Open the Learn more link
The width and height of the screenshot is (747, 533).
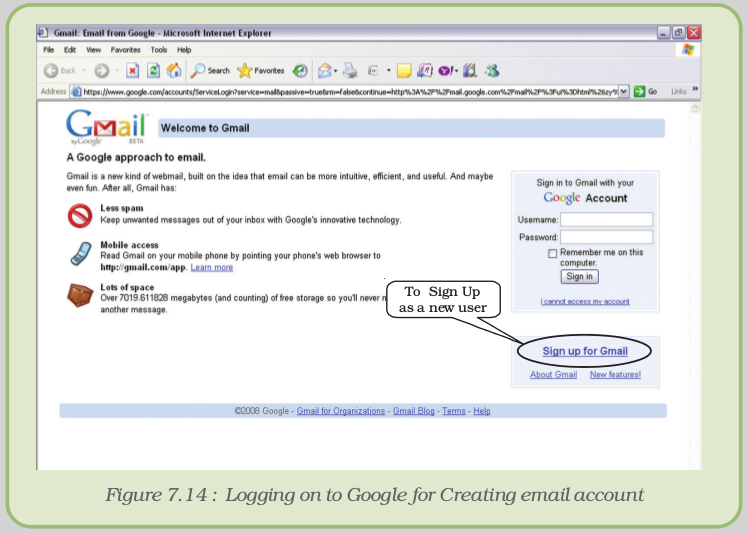click(212, 267)
